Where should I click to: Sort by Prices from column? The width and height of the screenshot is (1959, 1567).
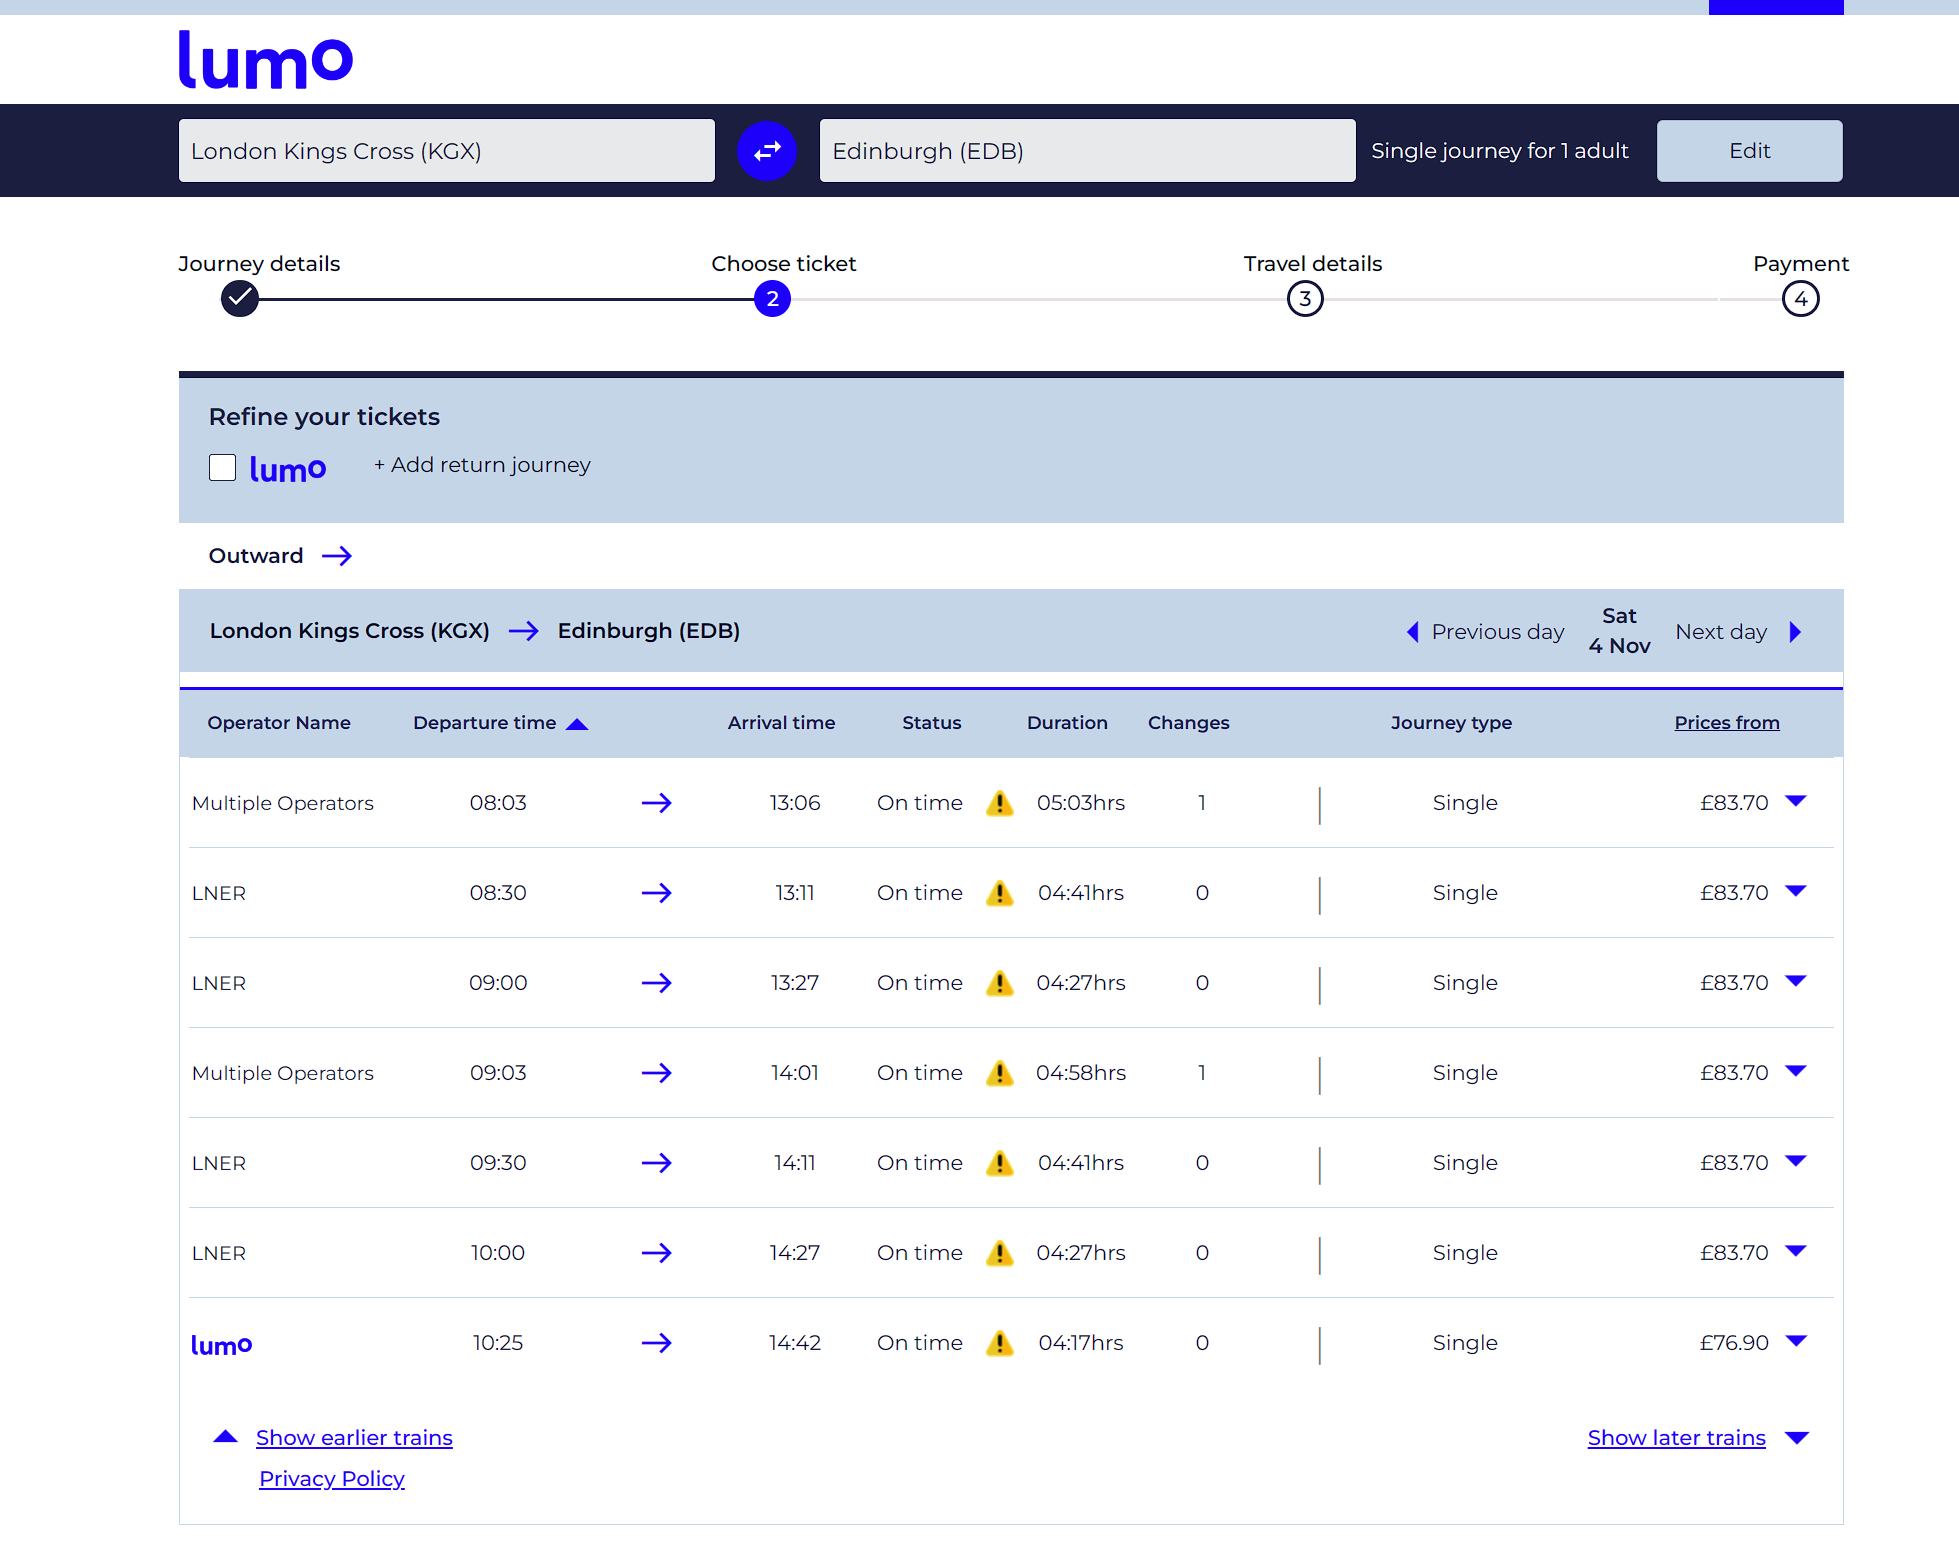tap(1727, 723)
